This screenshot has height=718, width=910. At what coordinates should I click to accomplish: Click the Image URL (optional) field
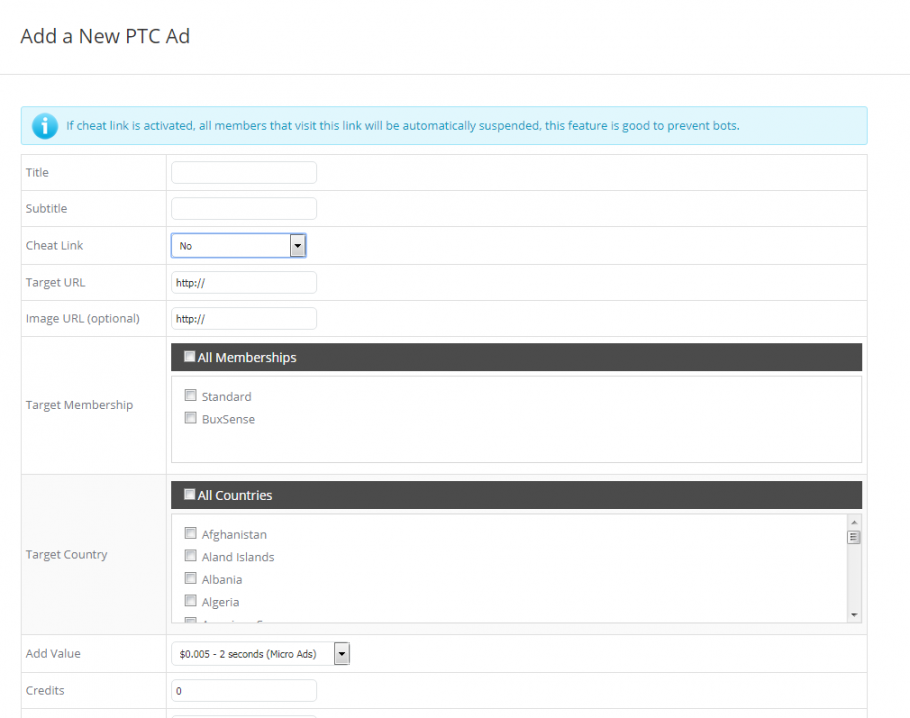tap(244, 319)
